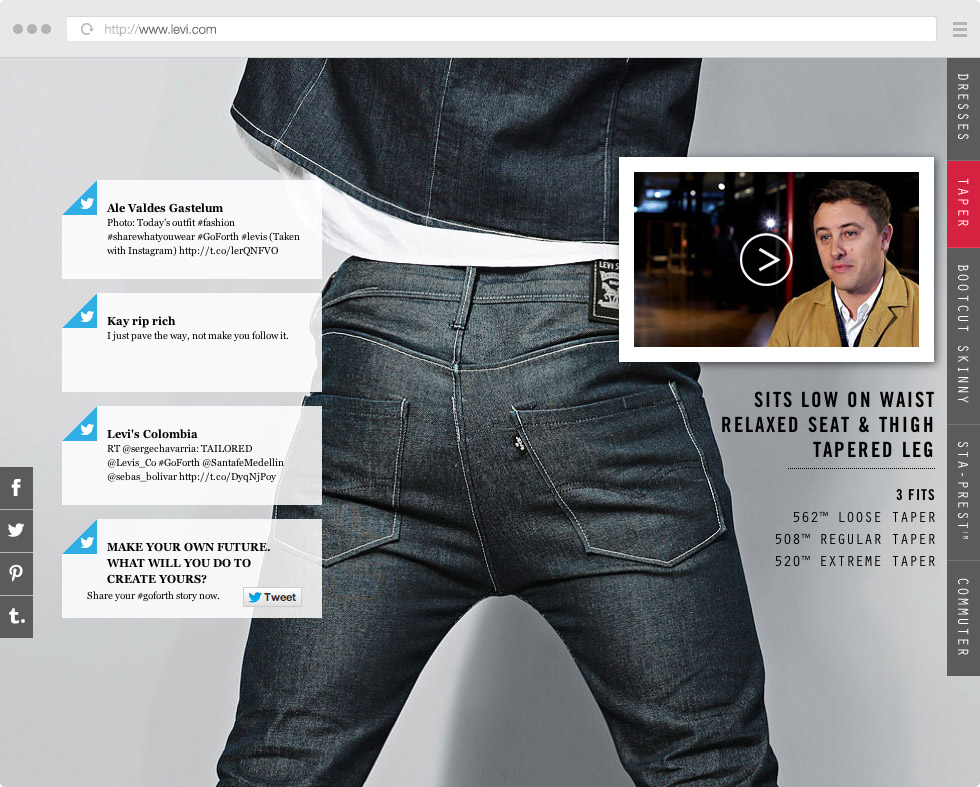Click the 'SITS LOW ON WAIST' heading
The height and width of the screenshot is (787, 980).
pos(844,399)
